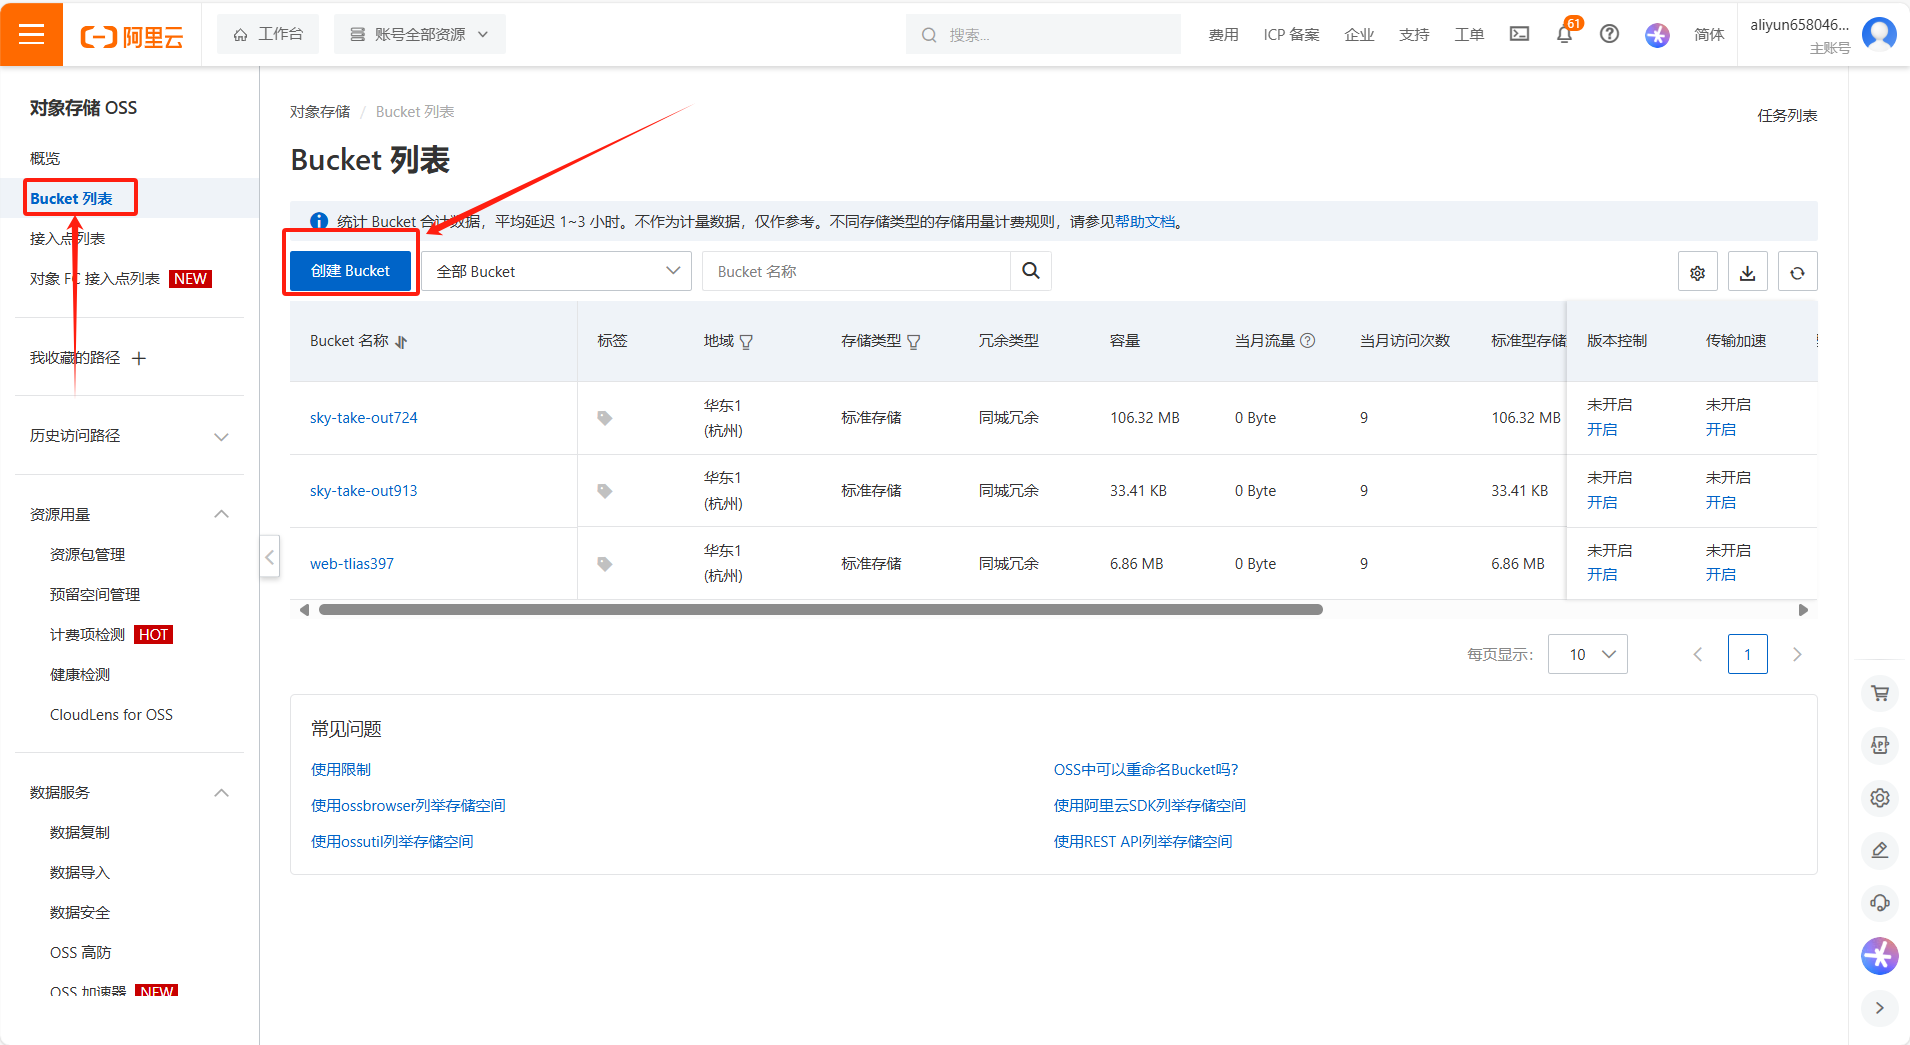
Task: Open the page size dropdown showing 10
Action: click(x=1587, y=654)
